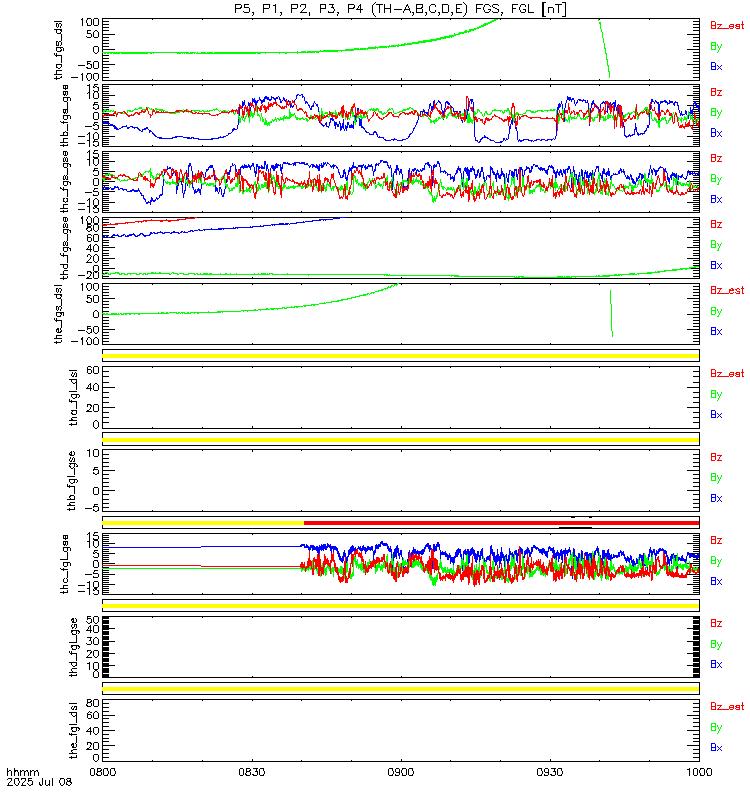The image size is (750, 800).
Task: Click Bz_est legend of the_fgl_dsl bottom panel
Action: 727,707
